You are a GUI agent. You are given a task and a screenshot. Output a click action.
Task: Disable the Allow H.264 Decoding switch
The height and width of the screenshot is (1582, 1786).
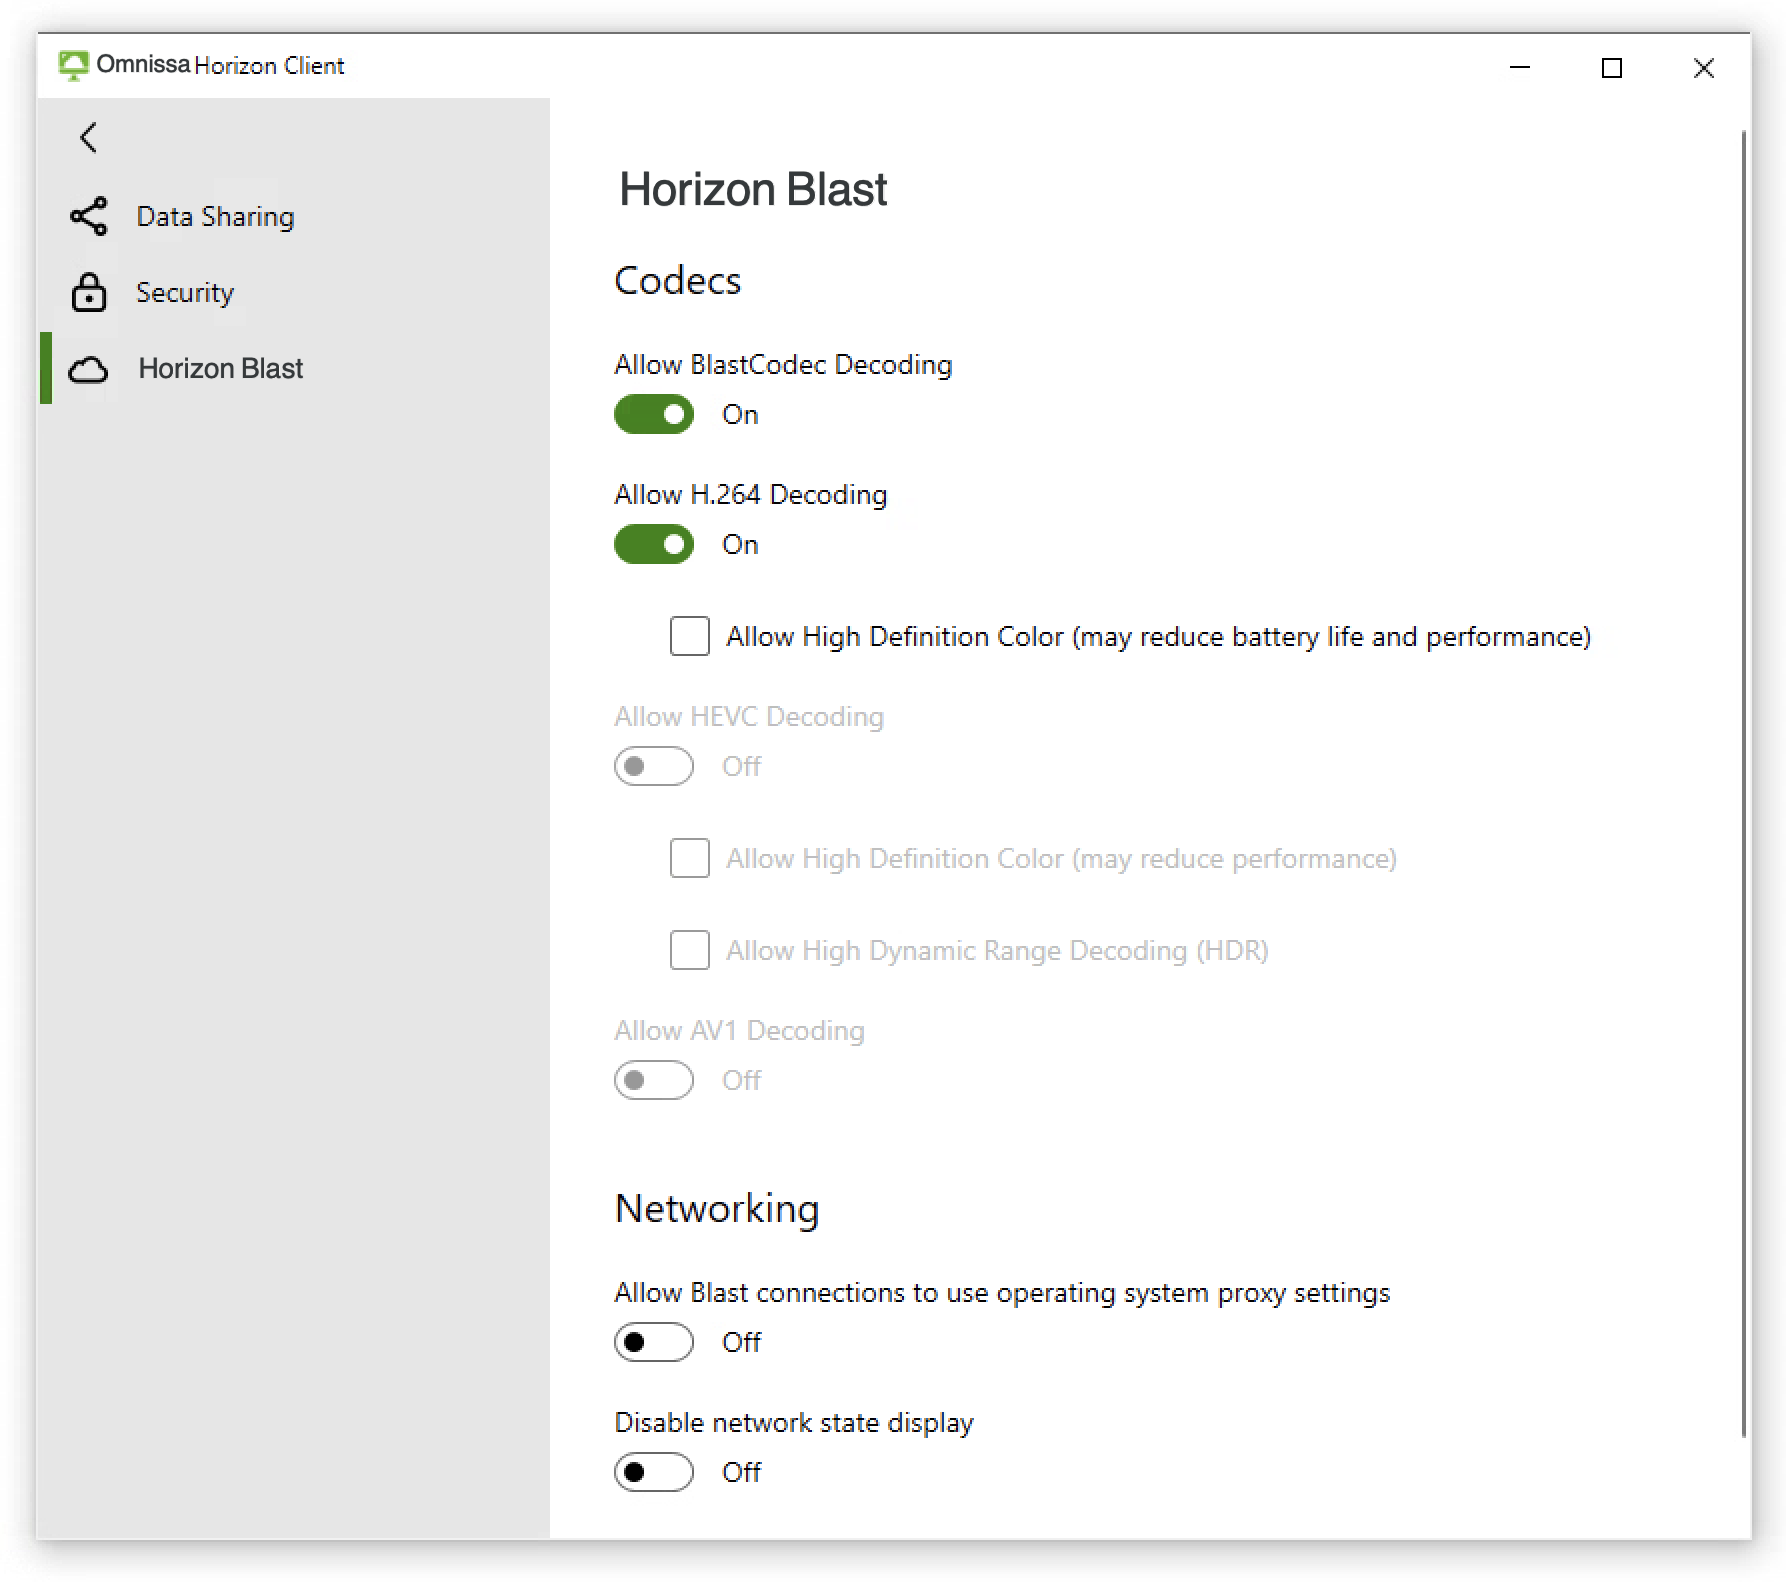pos(654,544)
